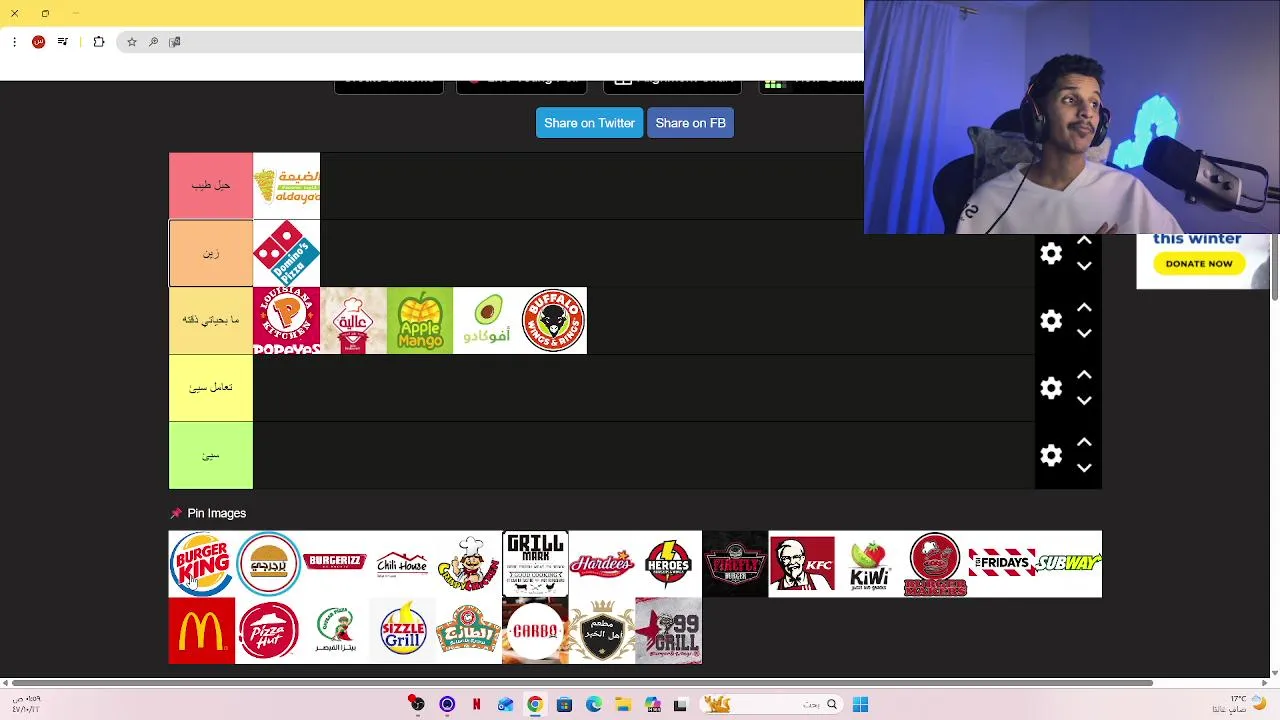Viewport: 1280px width, 720px height.
Task: Move the green tier row down
Action: click(1084, 468)
